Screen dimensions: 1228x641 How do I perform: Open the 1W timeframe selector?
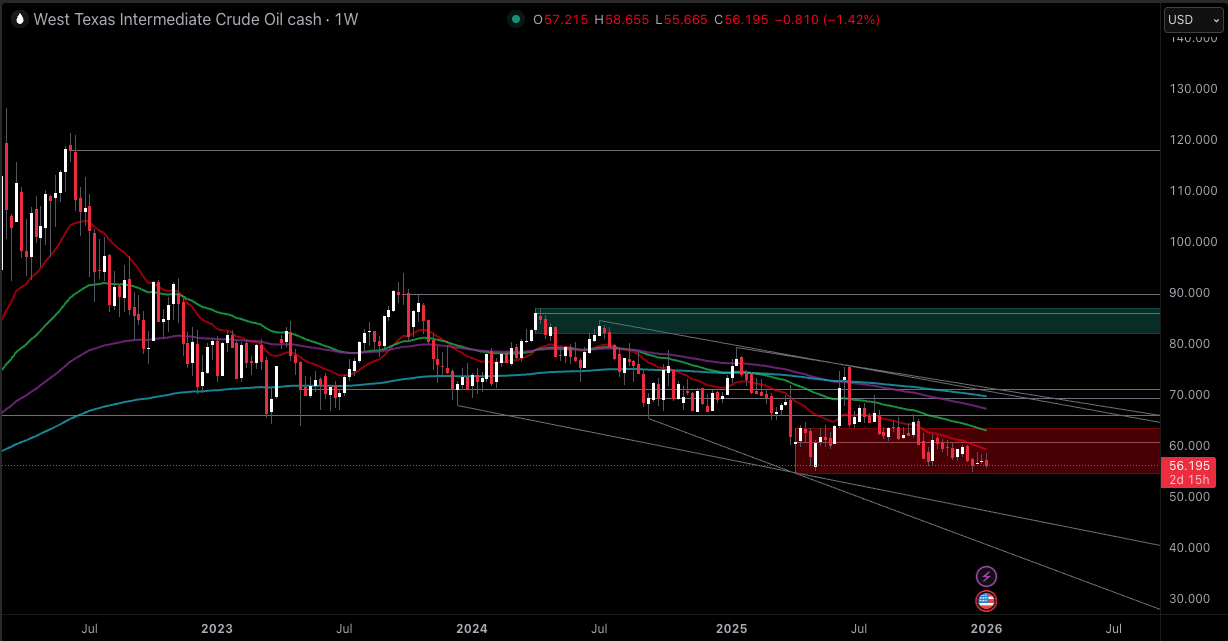347,19
